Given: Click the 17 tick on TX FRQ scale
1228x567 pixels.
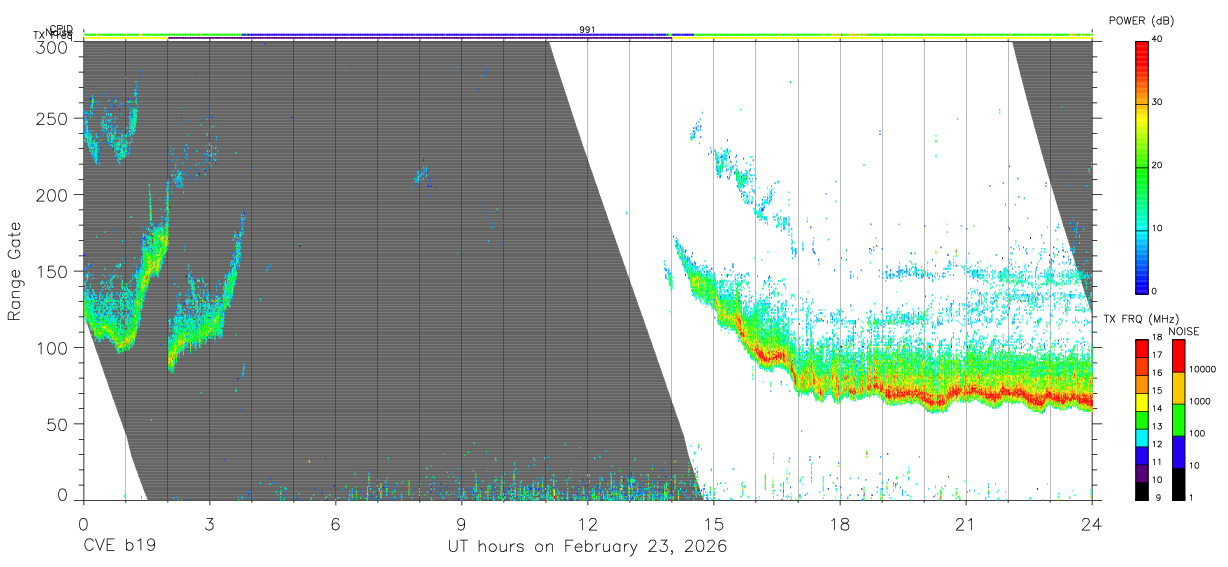Looking at the screenshot, I should pos(1157,355).
